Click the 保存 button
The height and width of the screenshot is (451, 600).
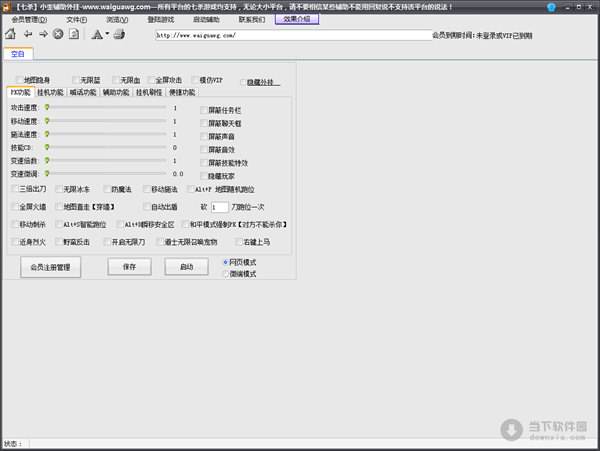129,267
